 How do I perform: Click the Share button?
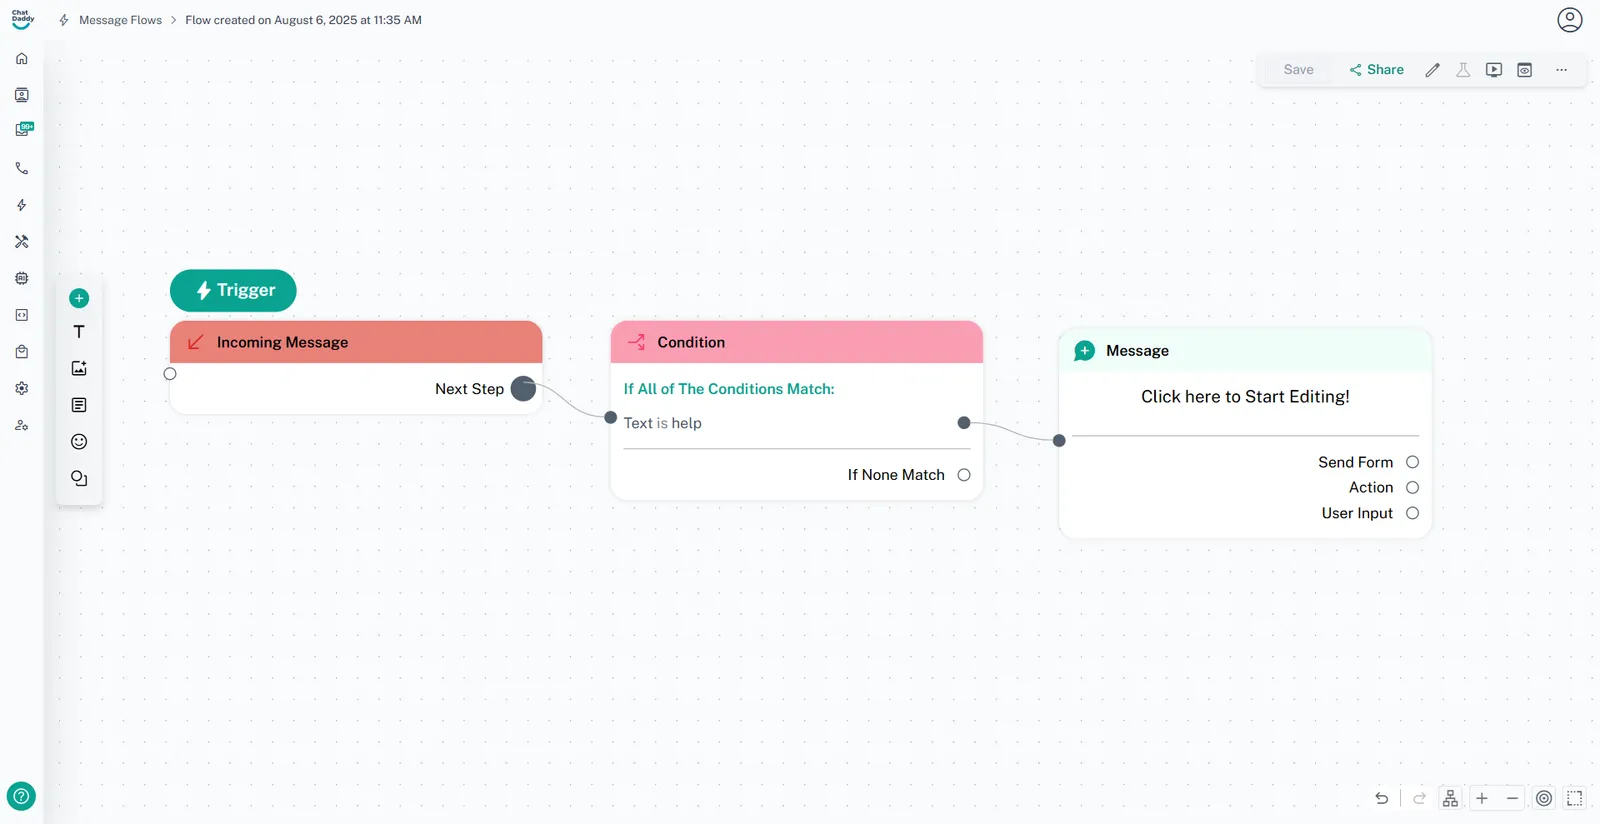coord(1376,70)
